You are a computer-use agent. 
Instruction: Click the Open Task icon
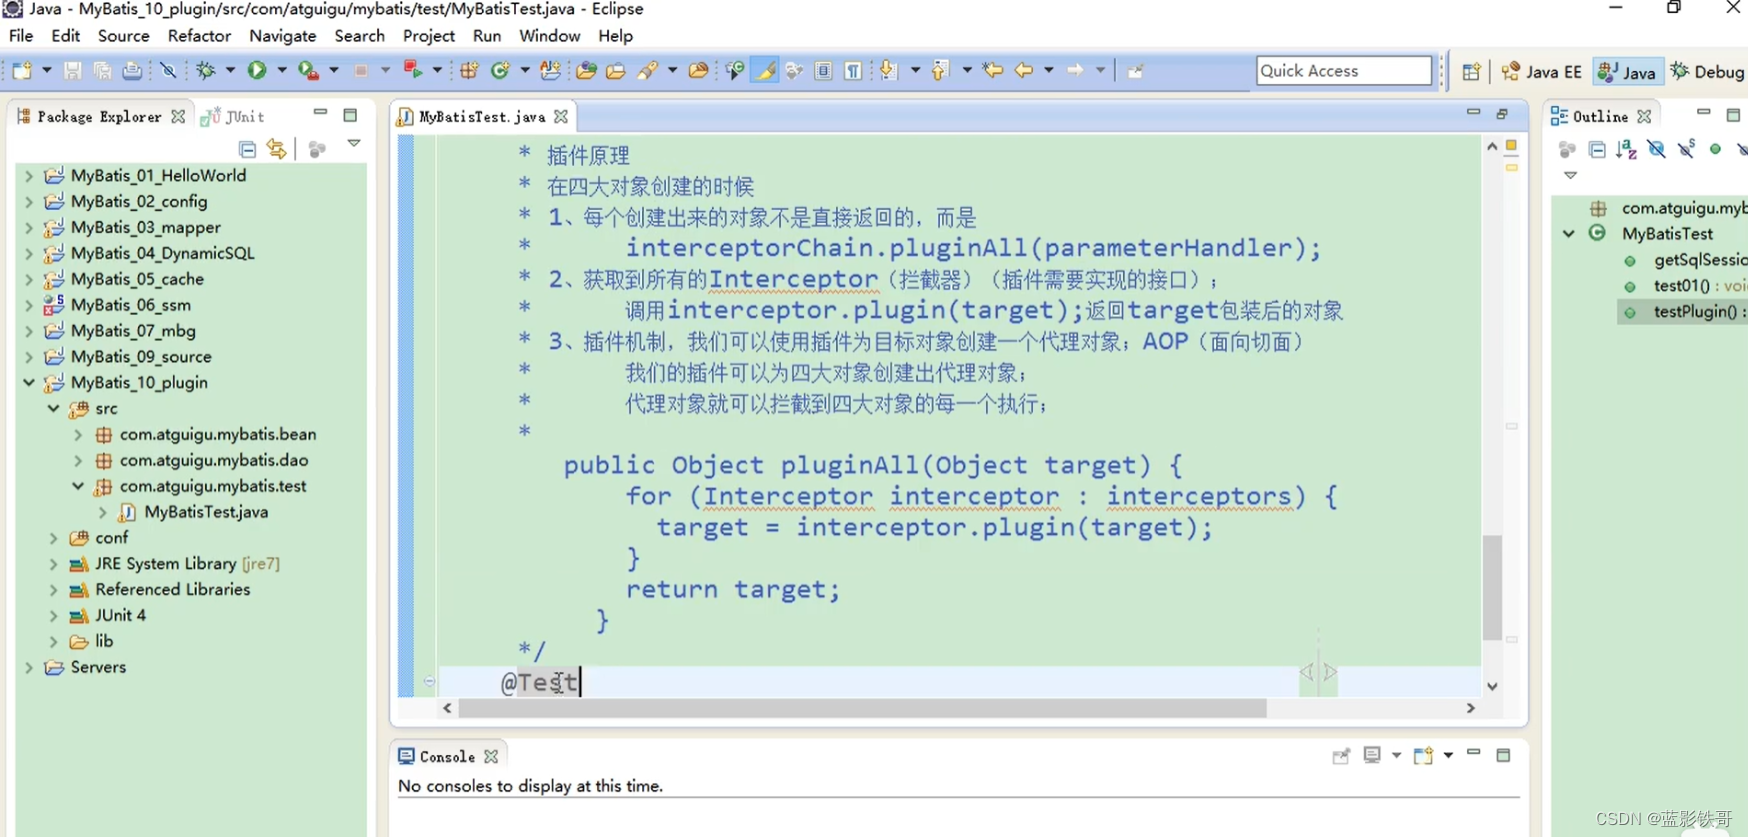pyautogui.click(x=616, y=70)
